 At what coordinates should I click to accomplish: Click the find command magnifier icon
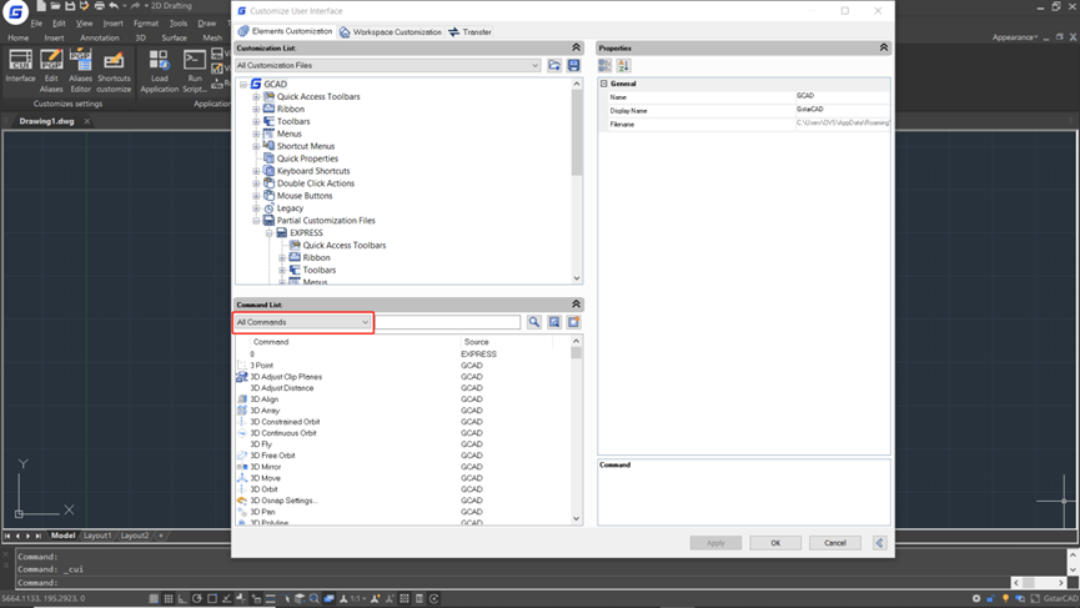tap(534, 322)
